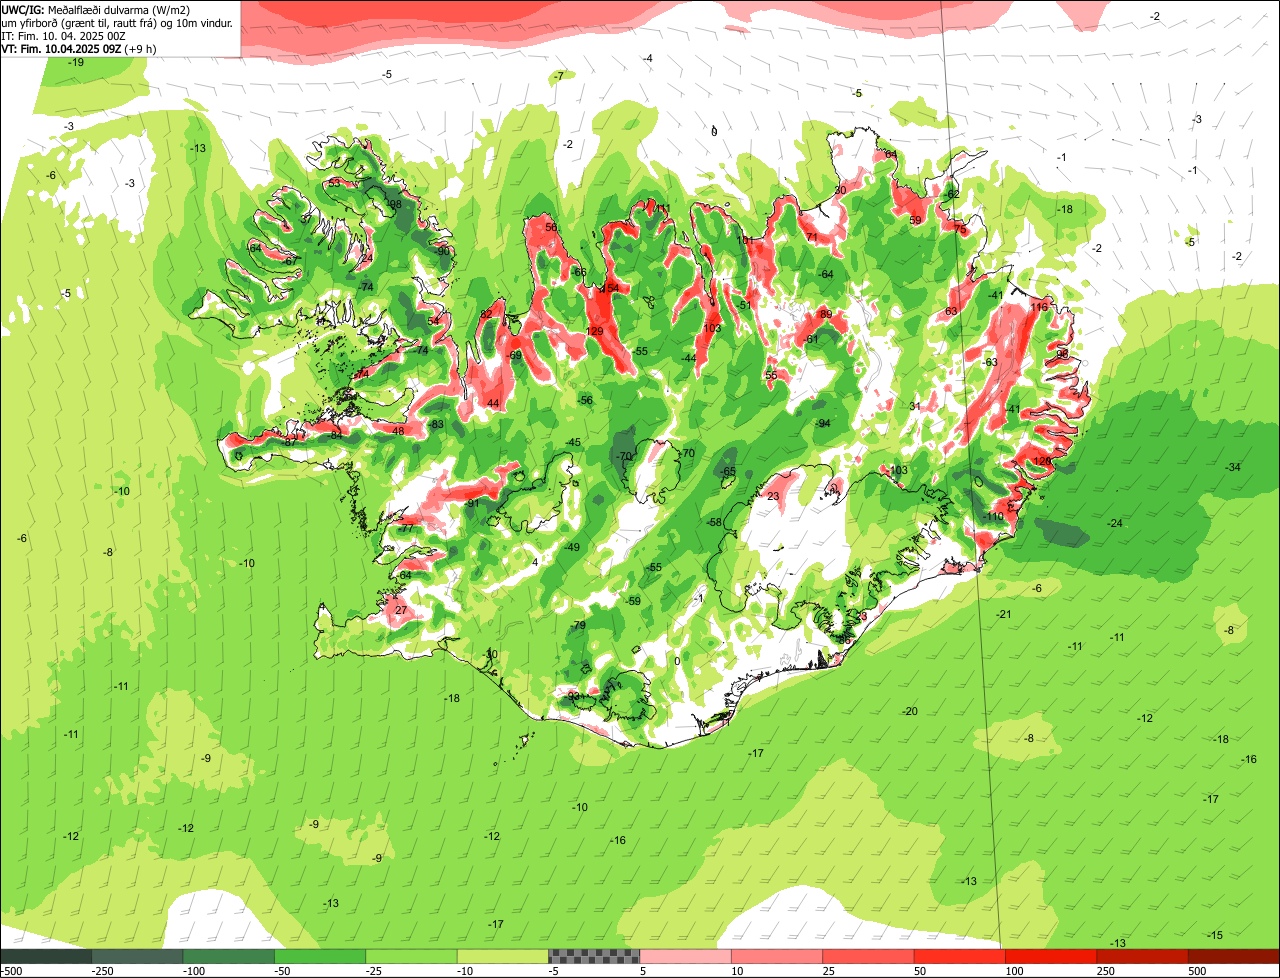
Task: Click the 'IT: Fim. 10. 04. 2025 00Z' line
Action: point(63,35)
